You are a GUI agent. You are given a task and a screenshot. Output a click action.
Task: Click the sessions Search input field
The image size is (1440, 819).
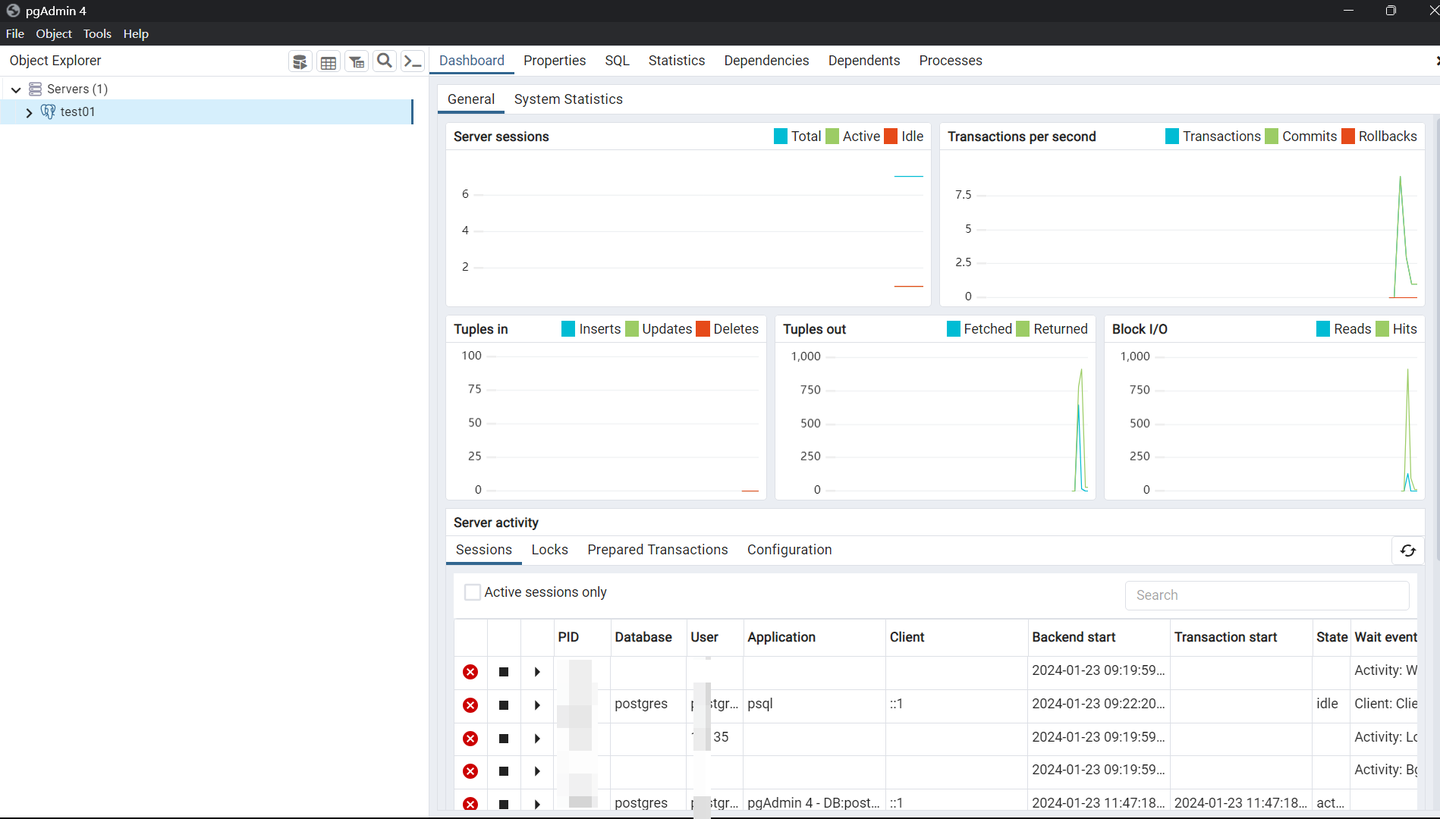tap(1267, 595)
